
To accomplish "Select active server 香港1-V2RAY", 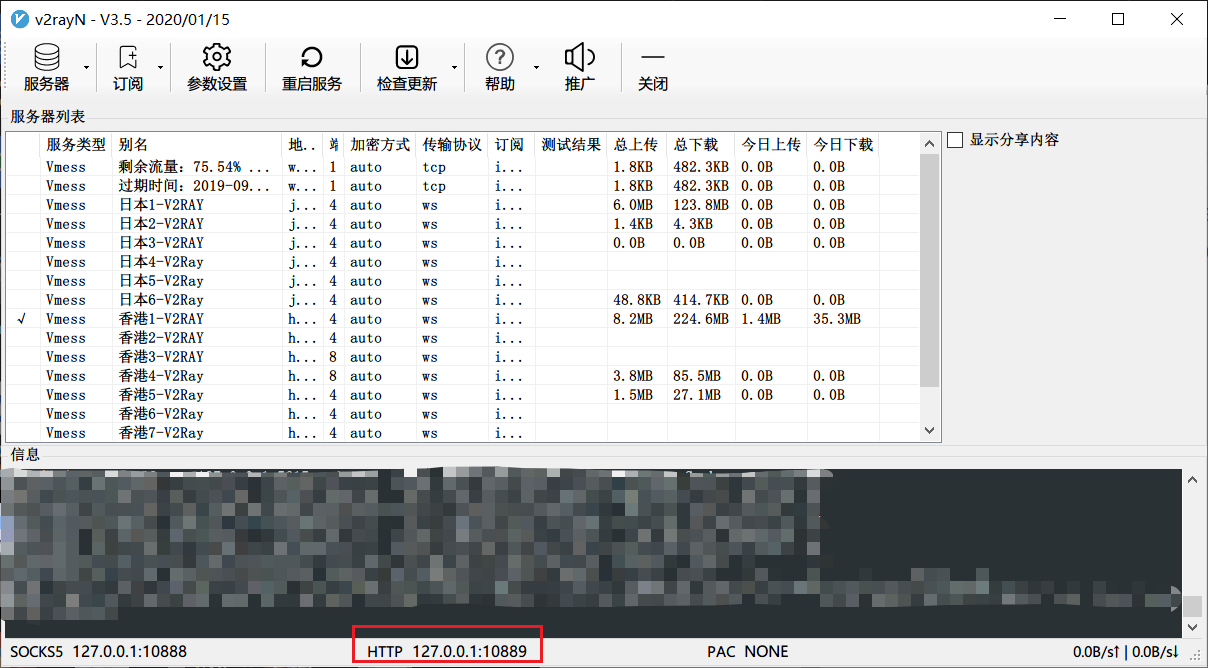I will click(x=463, y=319).
